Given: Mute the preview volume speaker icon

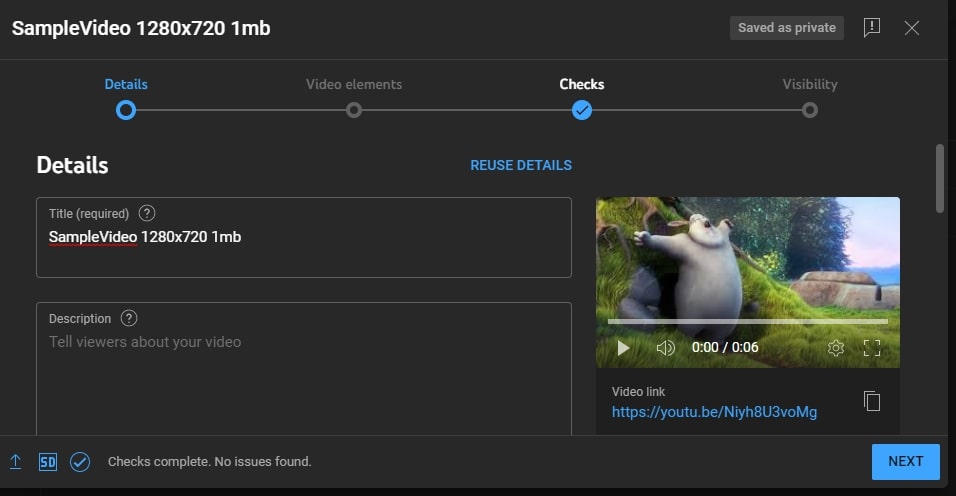Looking at the screenshot, I should coord(665,347).
